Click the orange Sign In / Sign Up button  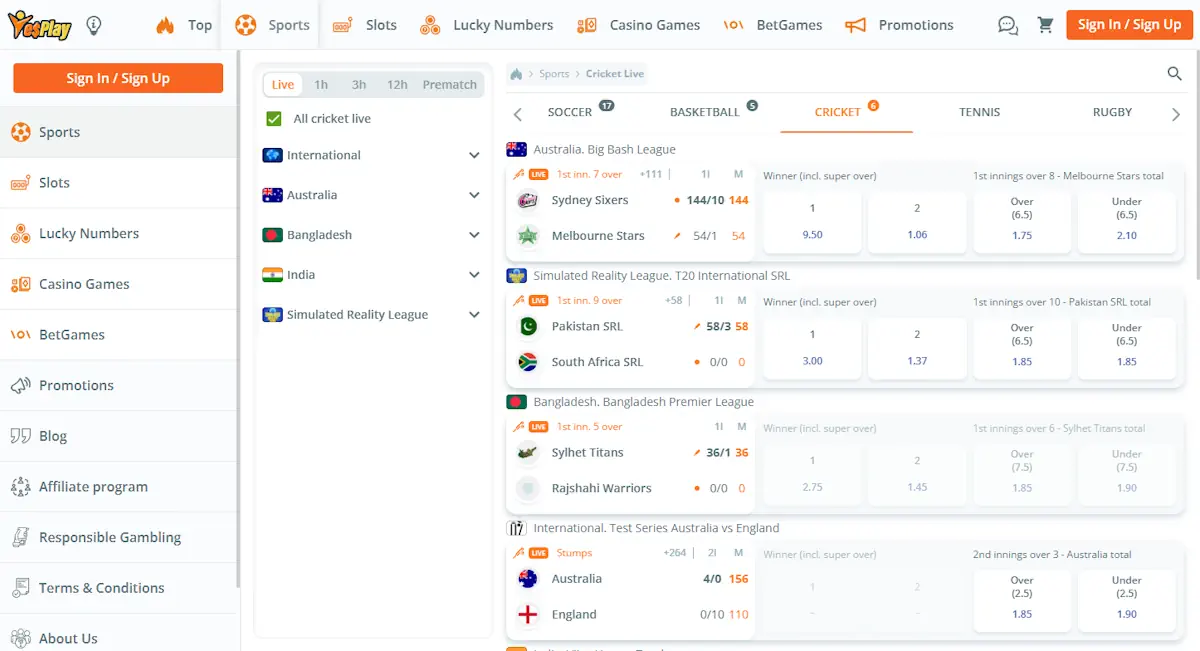[x=1129, y=24]
